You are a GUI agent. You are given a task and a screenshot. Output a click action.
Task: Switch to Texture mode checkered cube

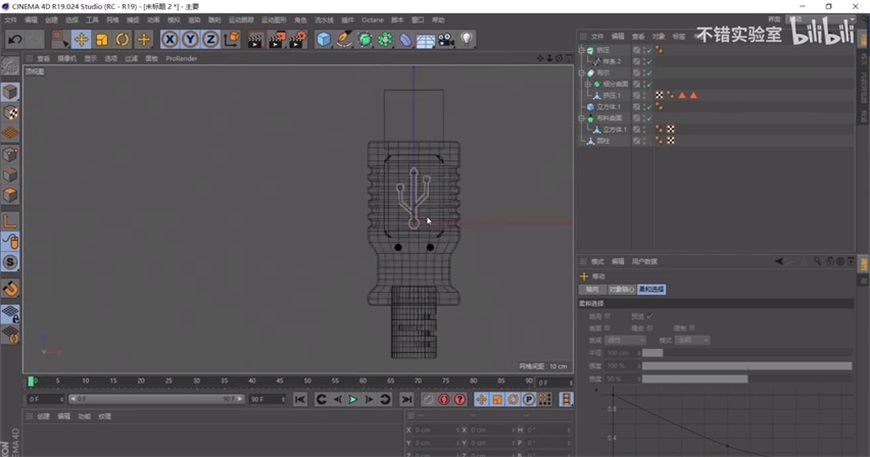click(10, 113)
